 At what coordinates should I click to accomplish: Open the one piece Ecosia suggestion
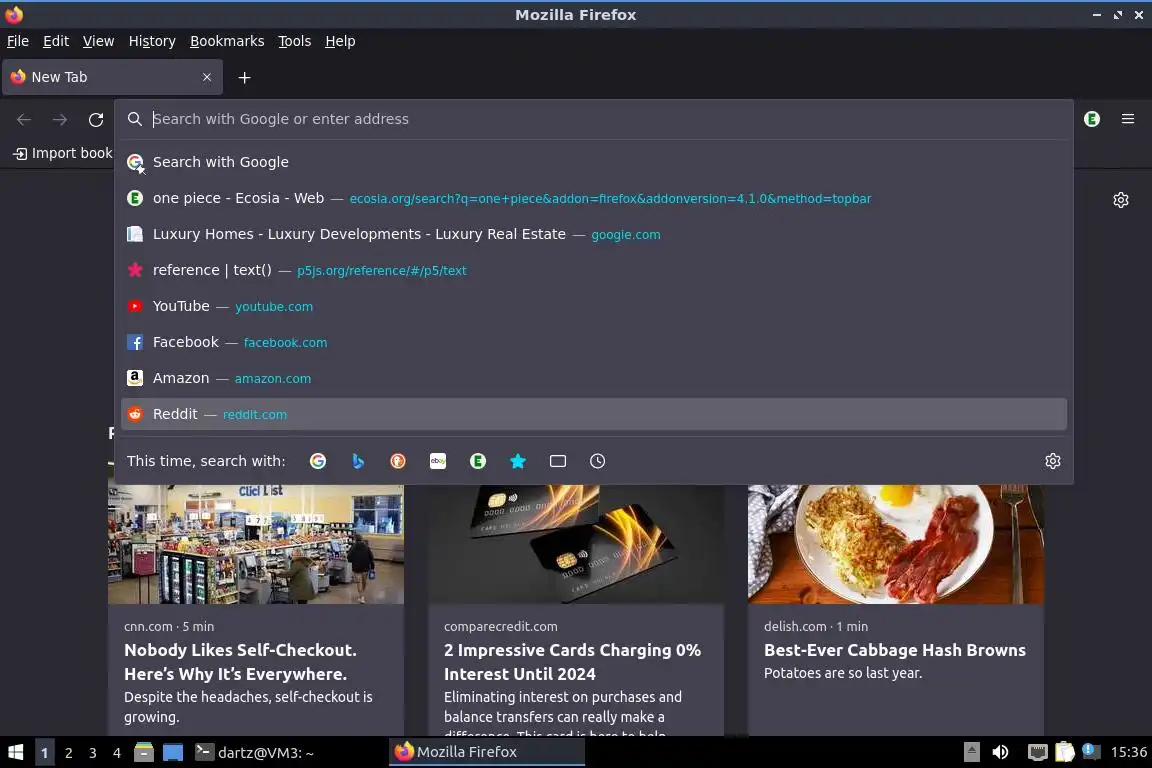pyautogui.click(x=594, y=198)
